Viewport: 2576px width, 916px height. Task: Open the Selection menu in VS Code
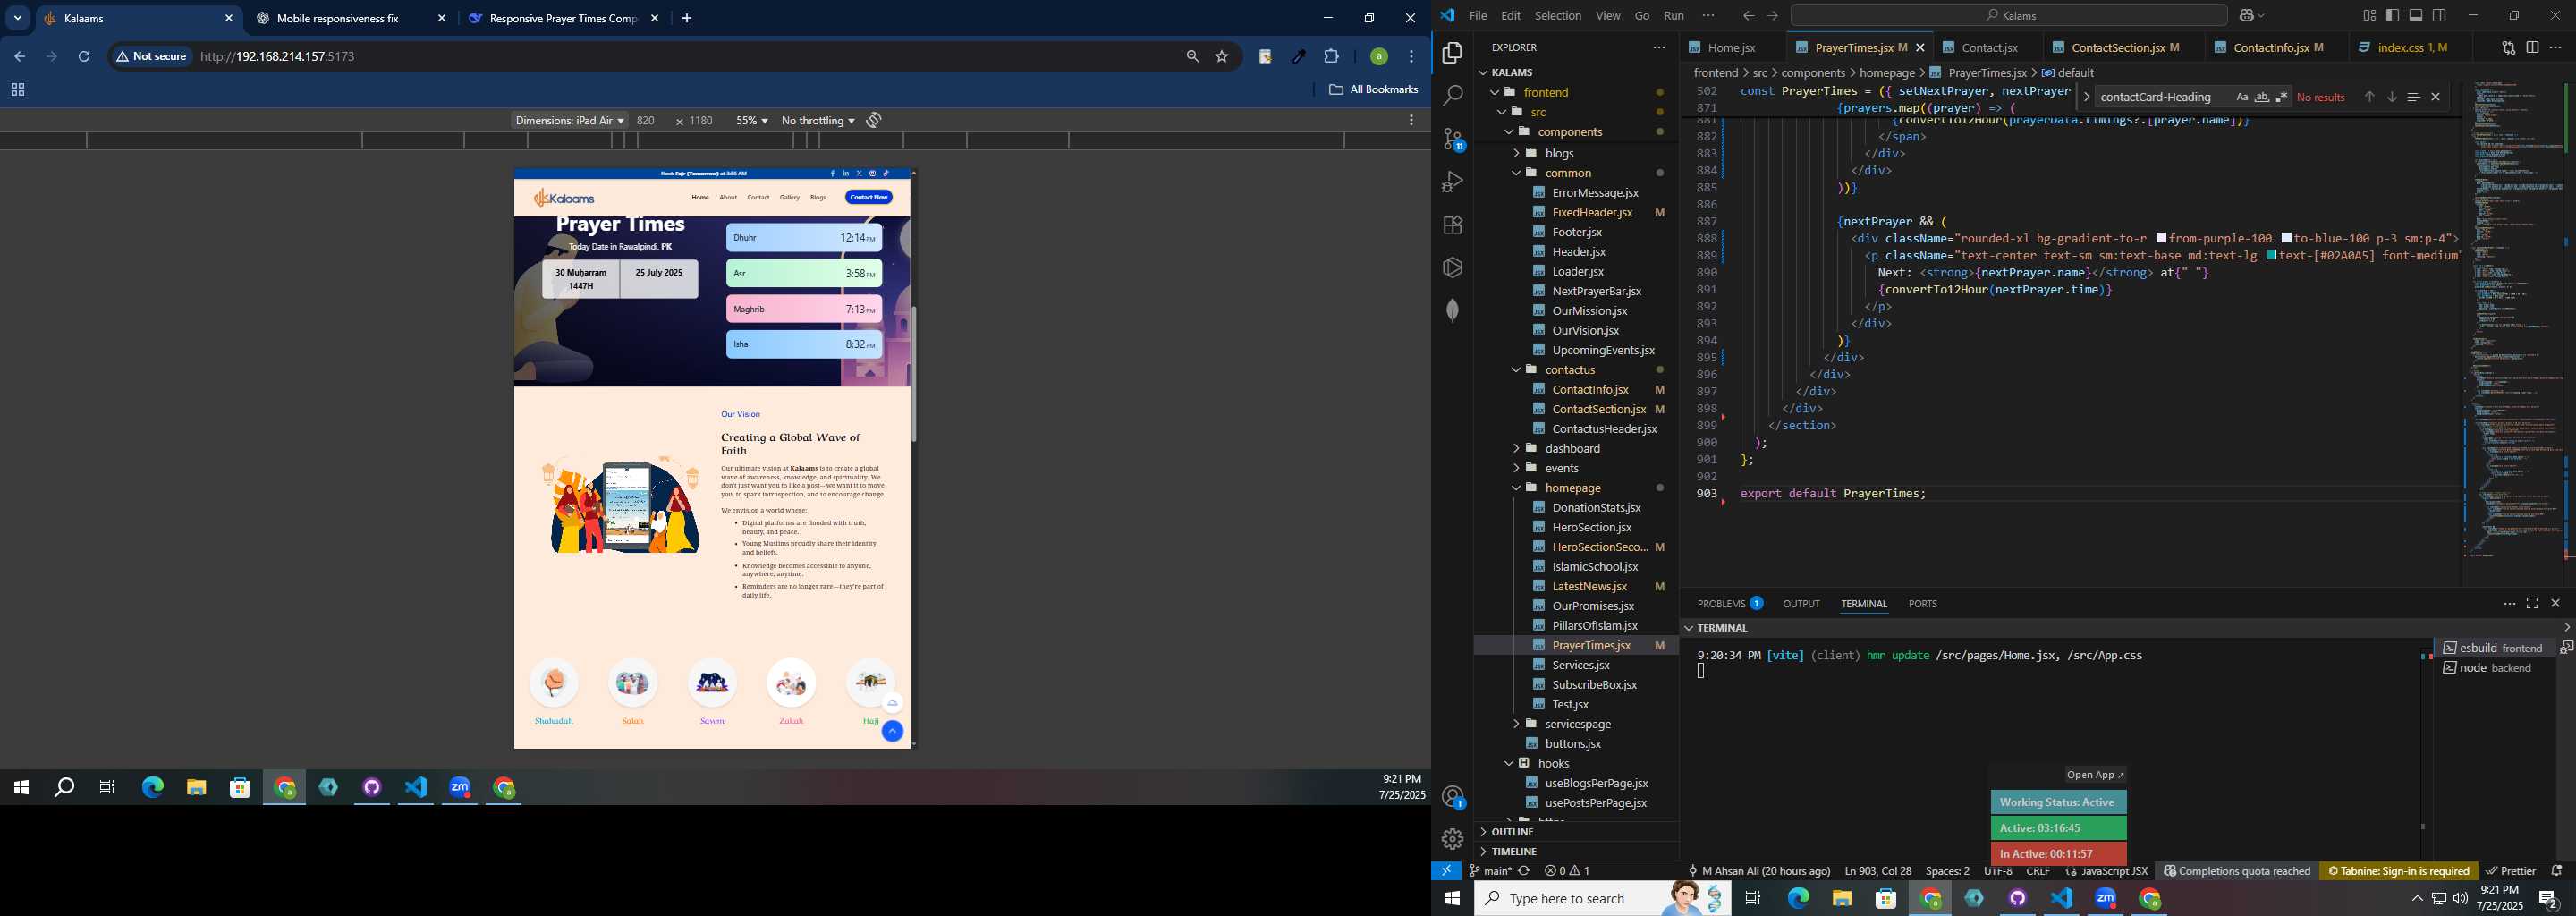point(1558,16)
